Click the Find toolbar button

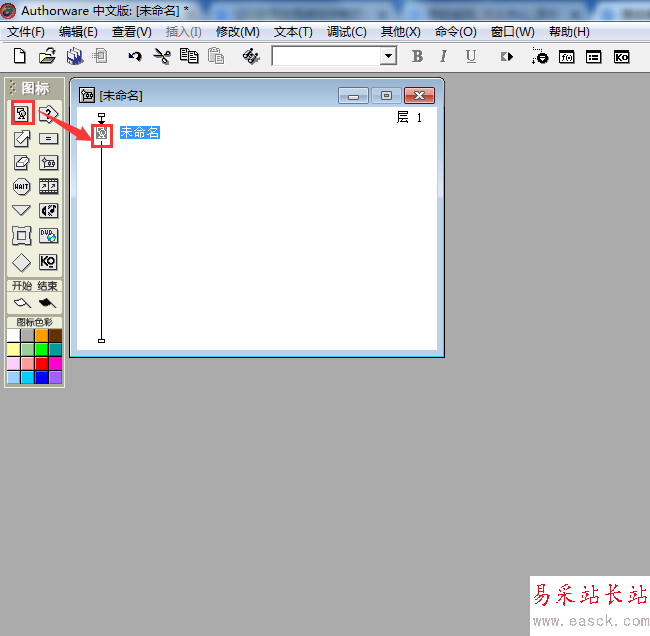251,56
